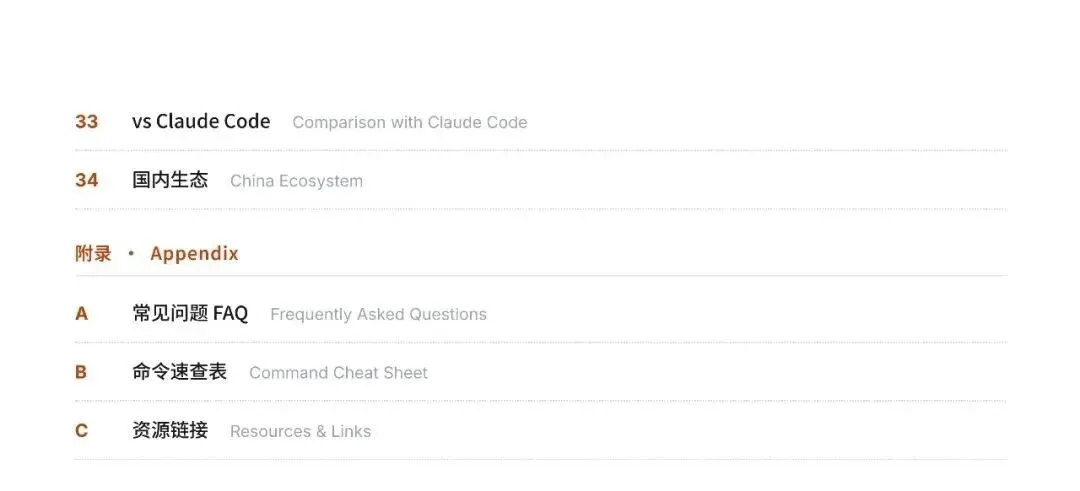Open the 命令速查表 entry
This screenshot has width=1080, height=491.
click(x=179, y=372)
